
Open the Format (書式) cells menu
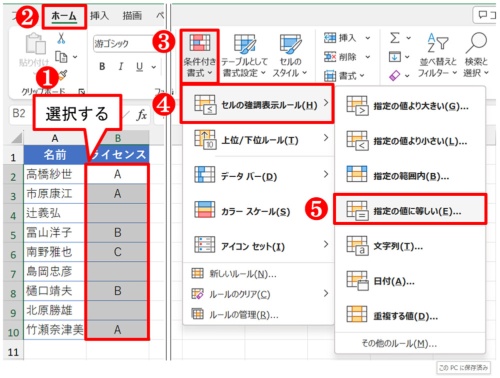click(344, 76)
